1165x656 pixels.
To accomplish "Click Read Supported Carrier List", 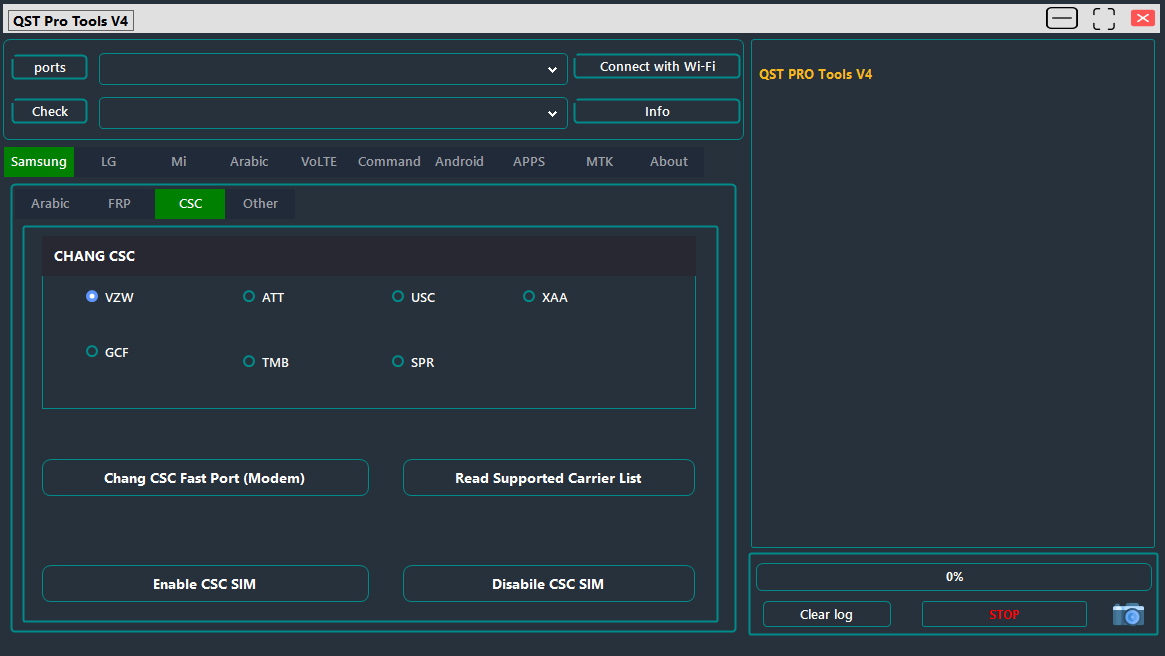I will [x=548, y=477].
